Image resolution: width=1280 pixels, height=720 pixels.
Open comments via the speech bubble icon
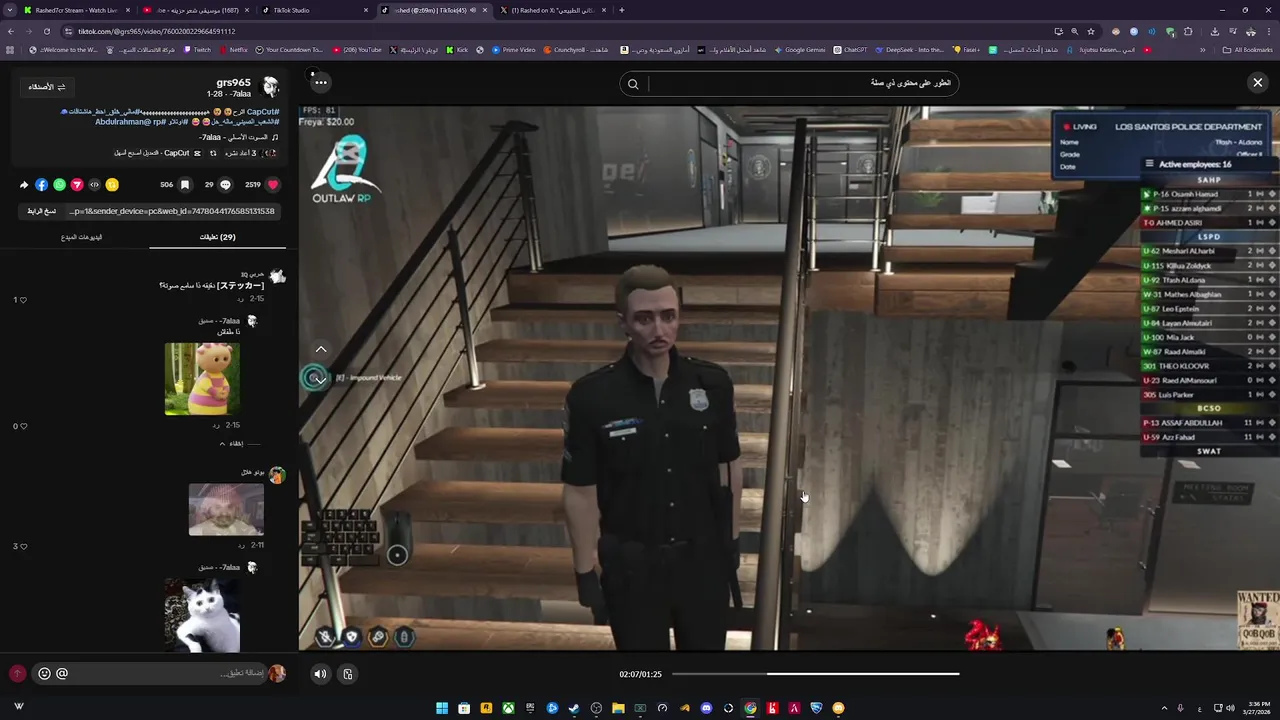point(225,185)
